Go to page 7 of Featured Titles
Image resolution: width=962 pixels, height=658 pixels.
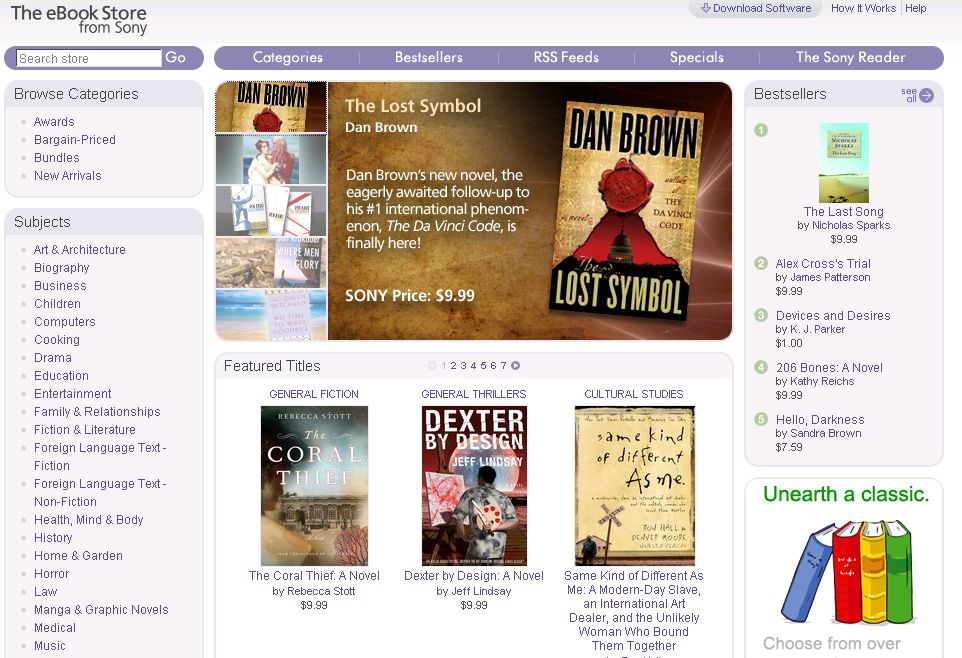(x=503, y=365)
